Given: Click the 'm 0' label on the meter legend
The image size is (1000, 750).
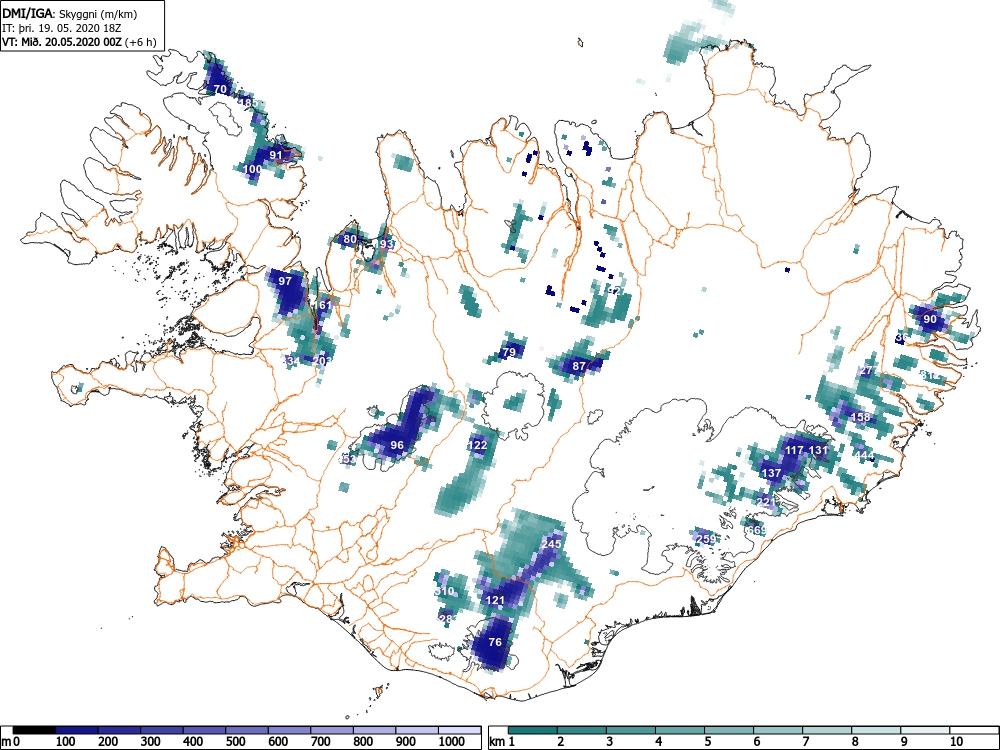Looking at the screenshot, I should pos(11,742).
